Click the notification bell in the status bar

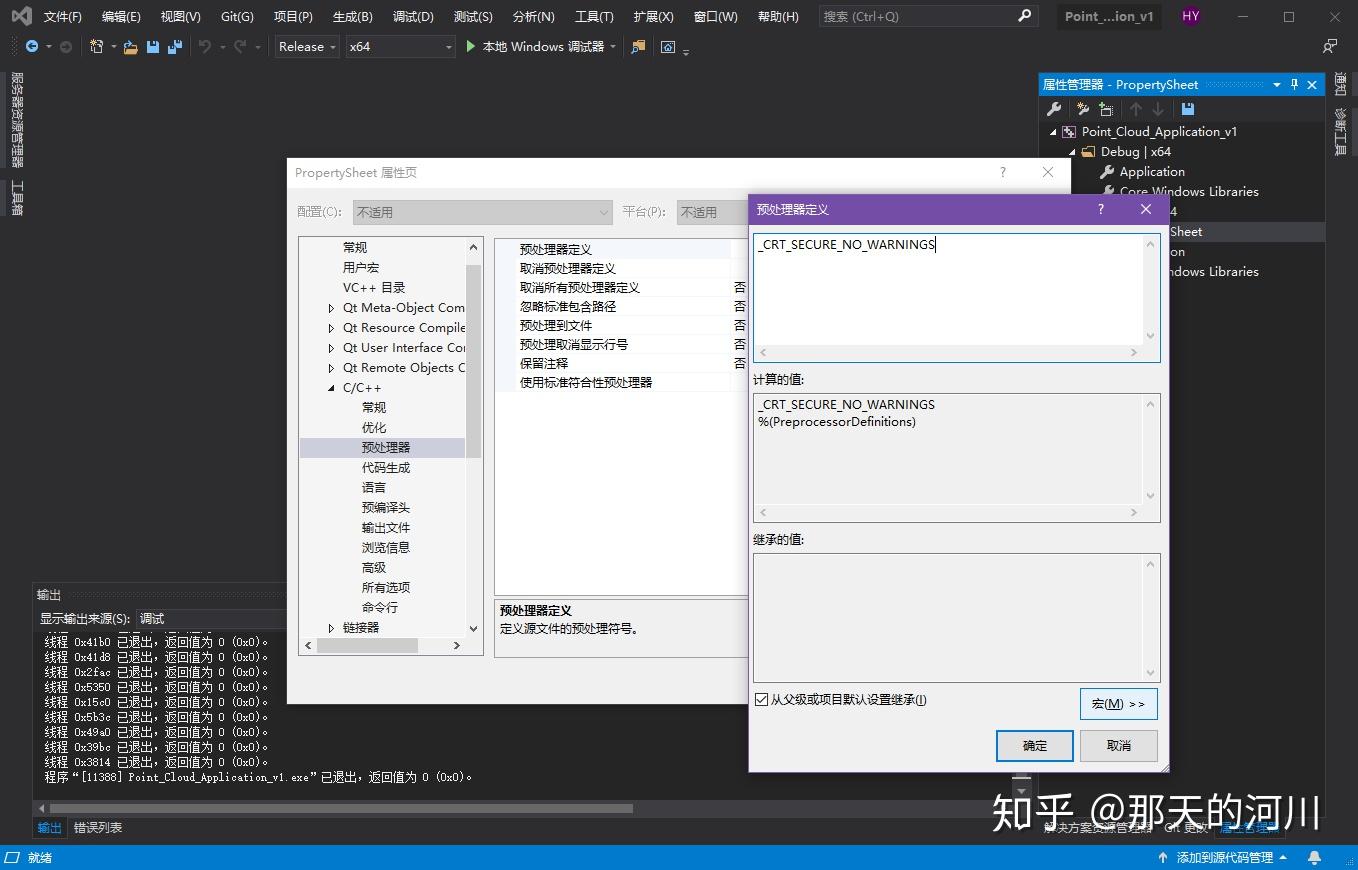click(x=1314, y=857)
